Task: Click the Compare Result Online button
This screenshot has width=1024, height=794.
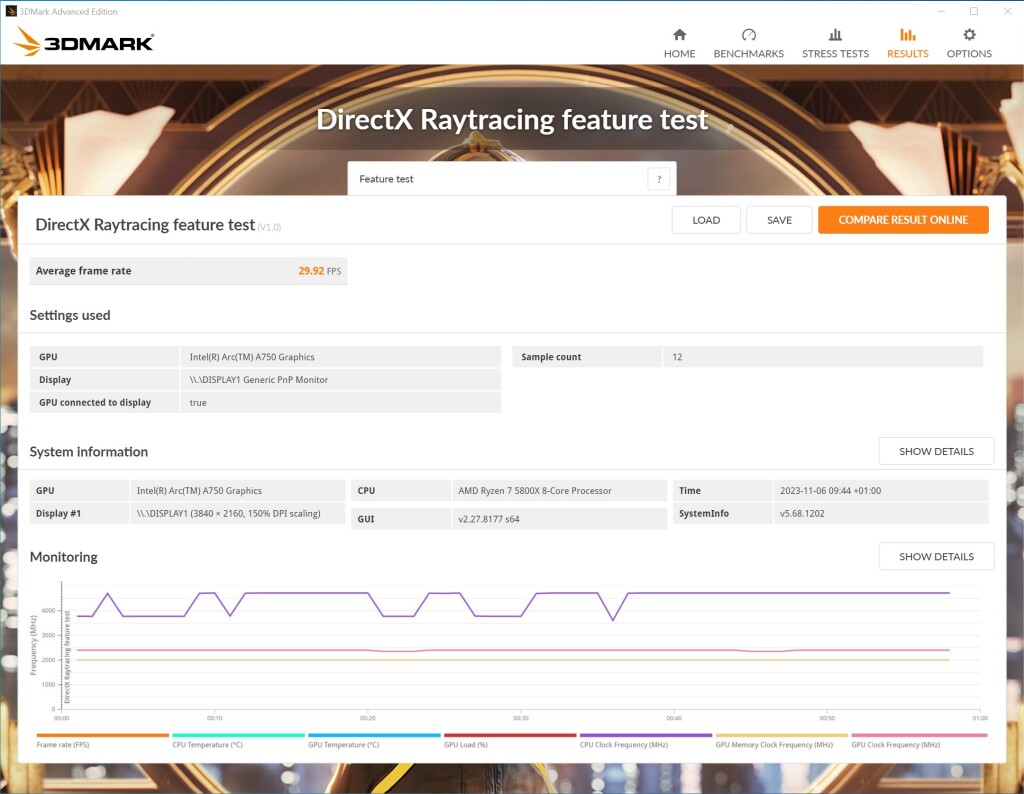Action: pyautogui.click(x=902, y=220)
